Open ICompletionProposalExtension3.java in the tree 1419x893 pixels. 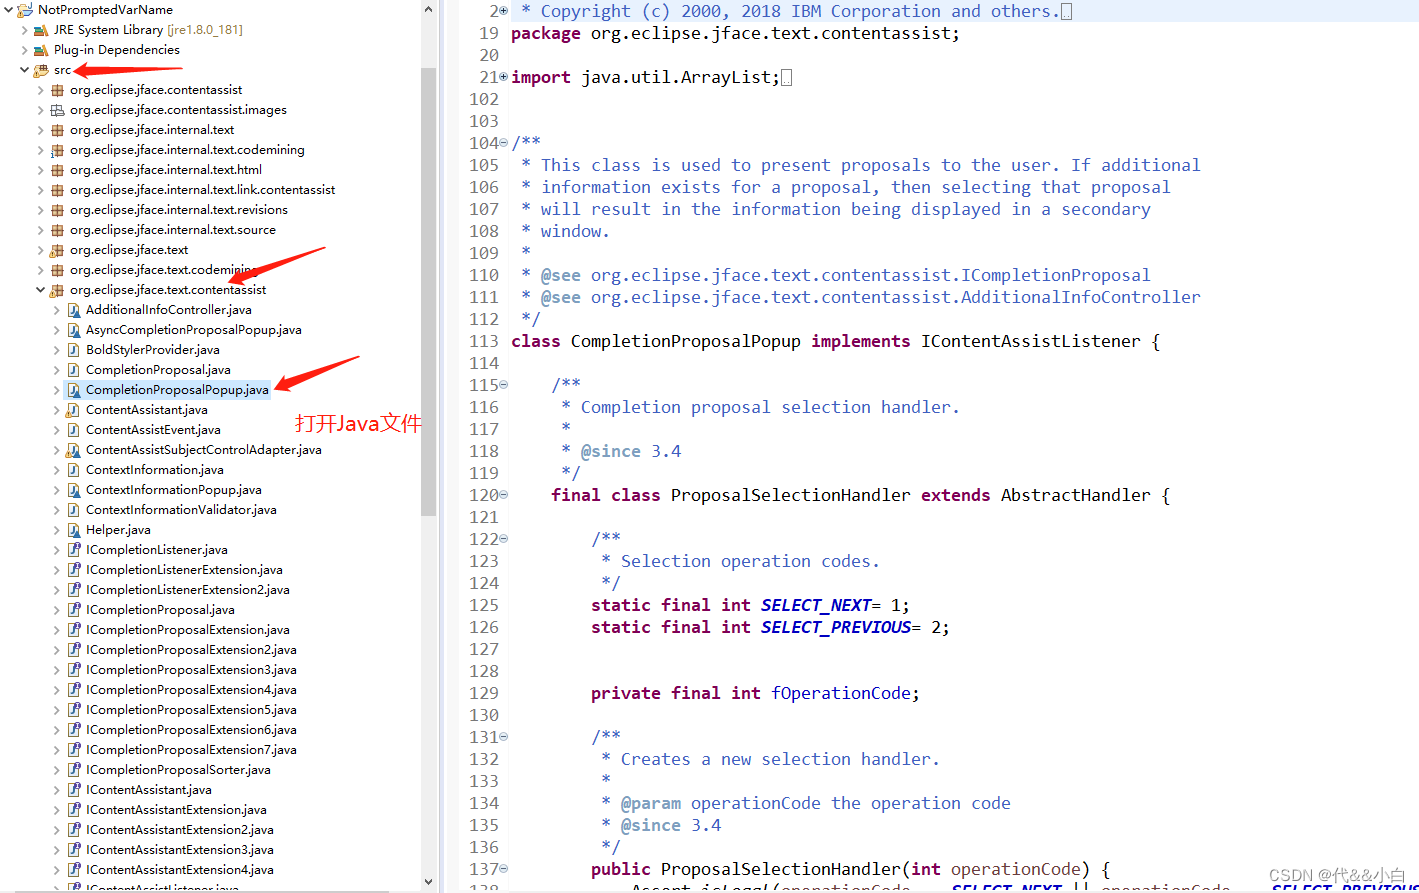coord(191,670)
